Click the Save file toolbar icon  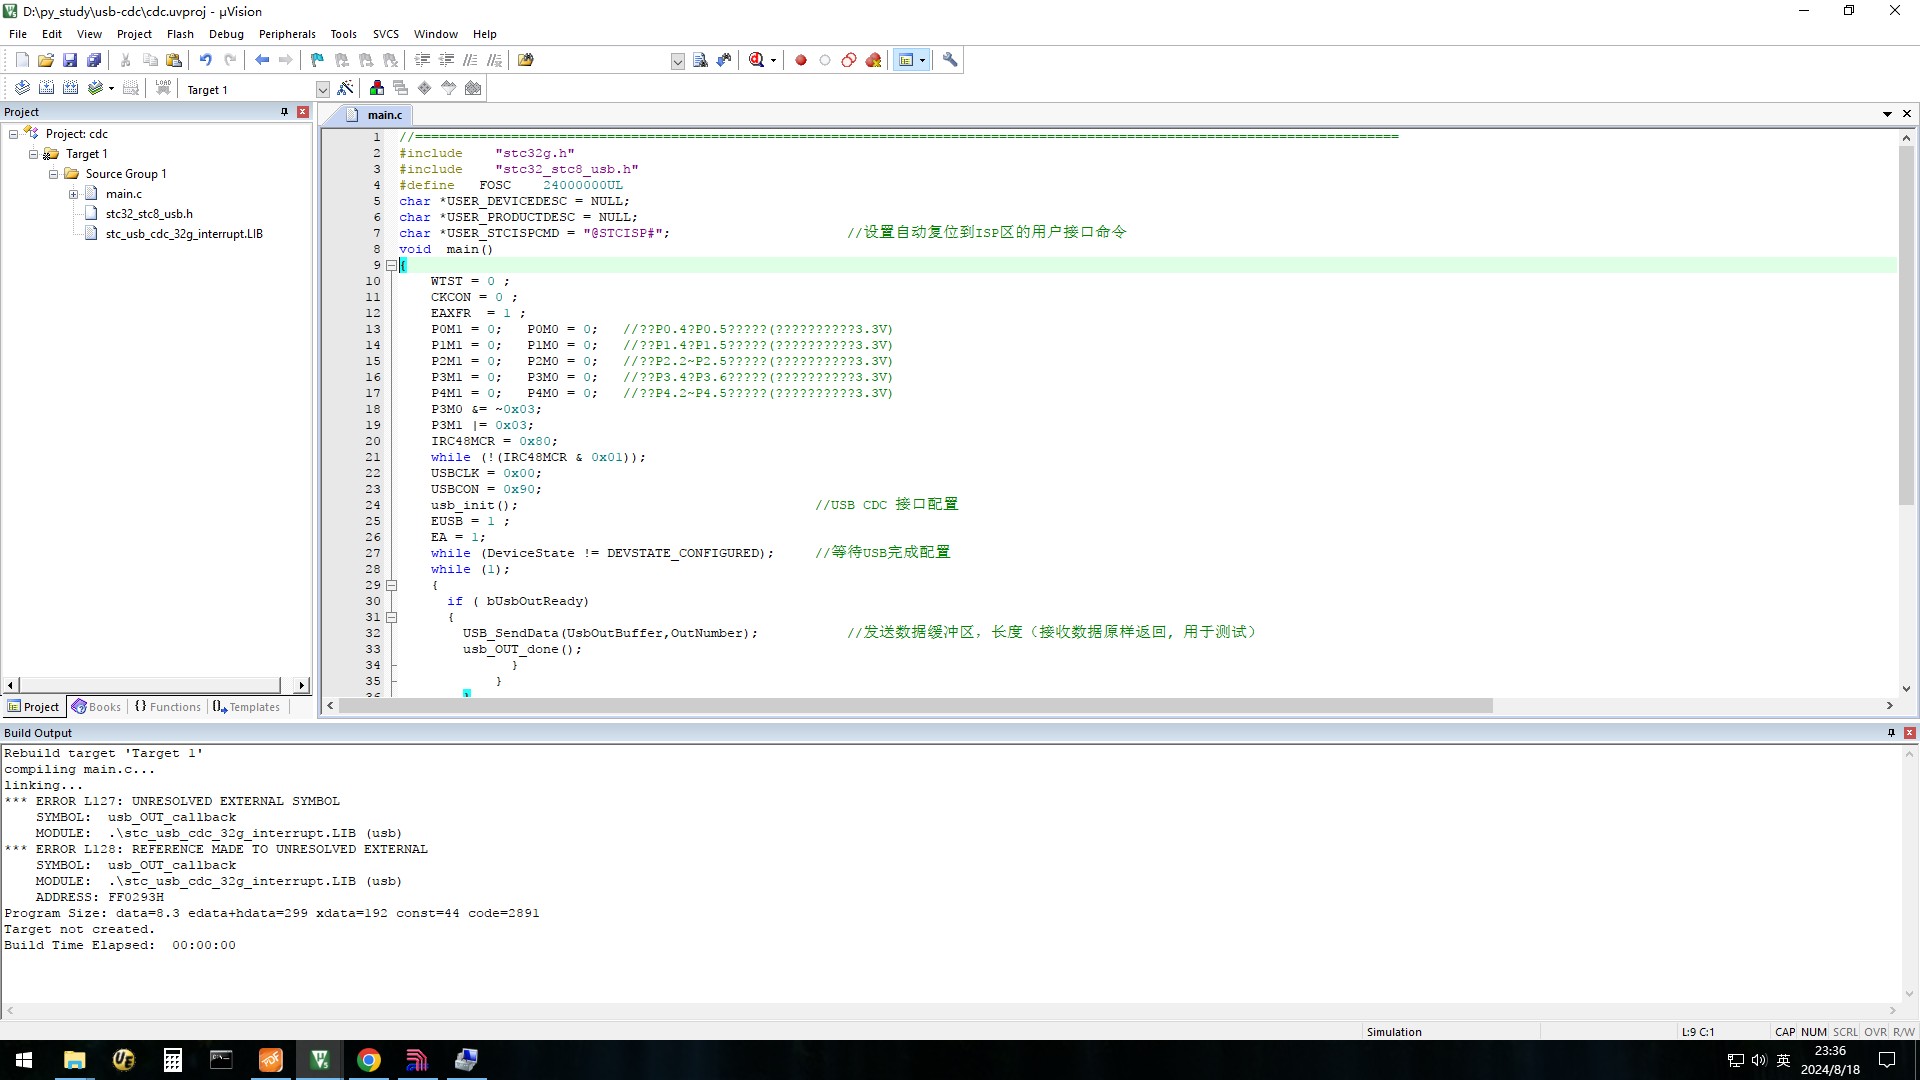click(70, 60)
